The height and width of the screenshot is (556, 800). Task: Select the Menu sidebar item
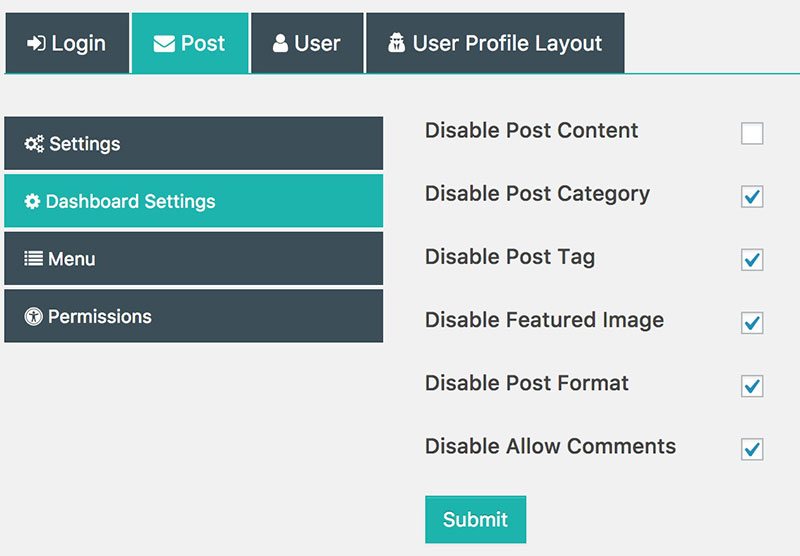pyautogui.click(x=193, y=259)
